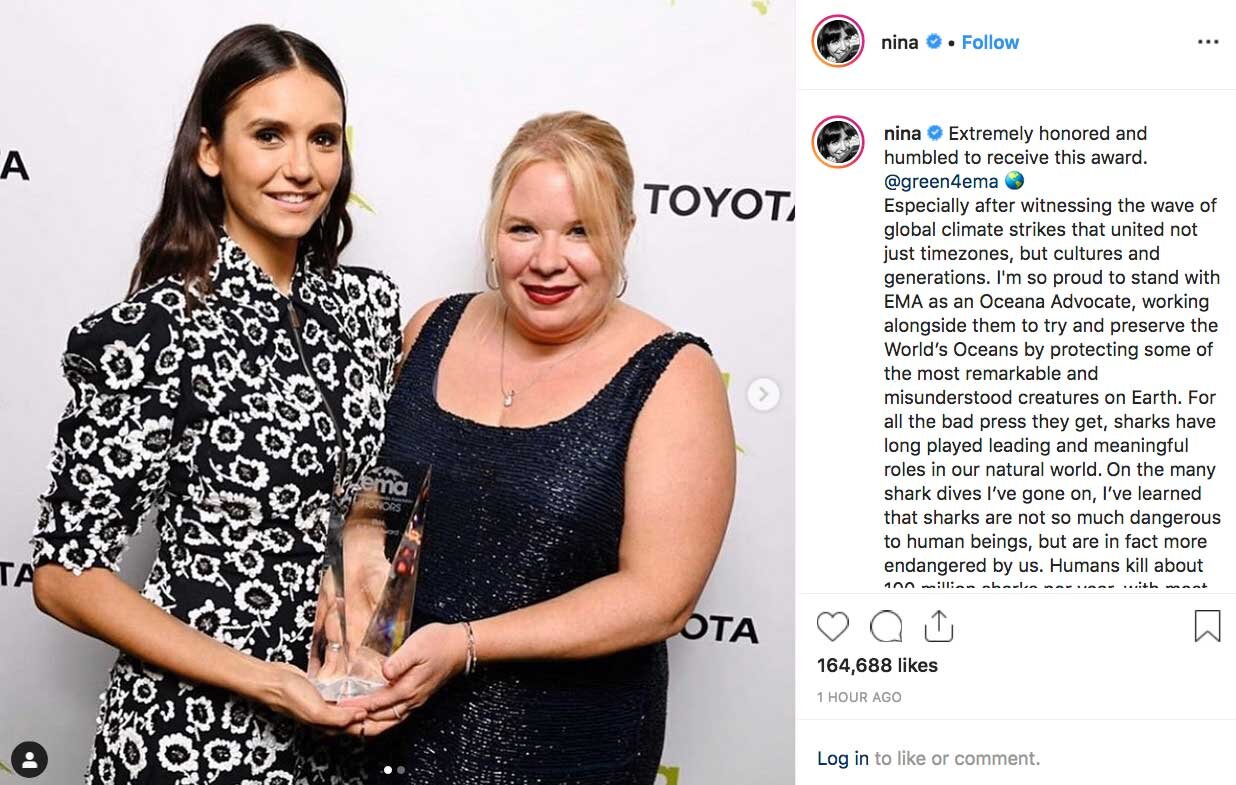Open the nina username link in header
This screenshot has height=785, width=1236.
899,42
